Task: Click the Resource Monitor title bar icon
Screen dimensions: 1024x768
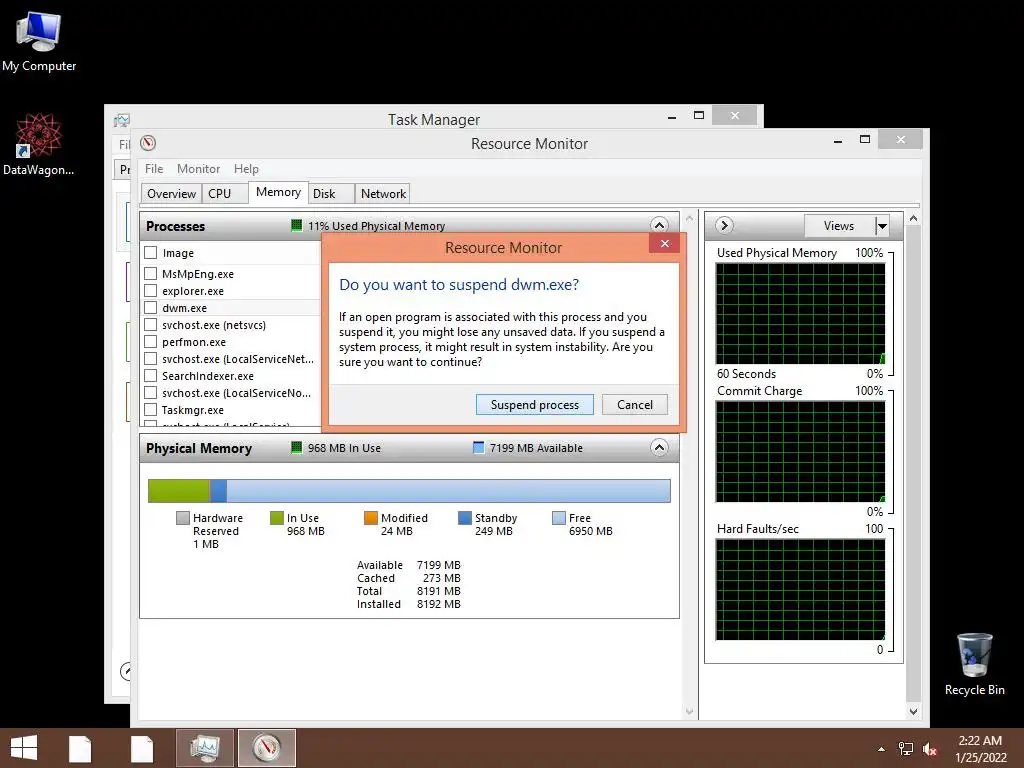Action: pos(148,143)
